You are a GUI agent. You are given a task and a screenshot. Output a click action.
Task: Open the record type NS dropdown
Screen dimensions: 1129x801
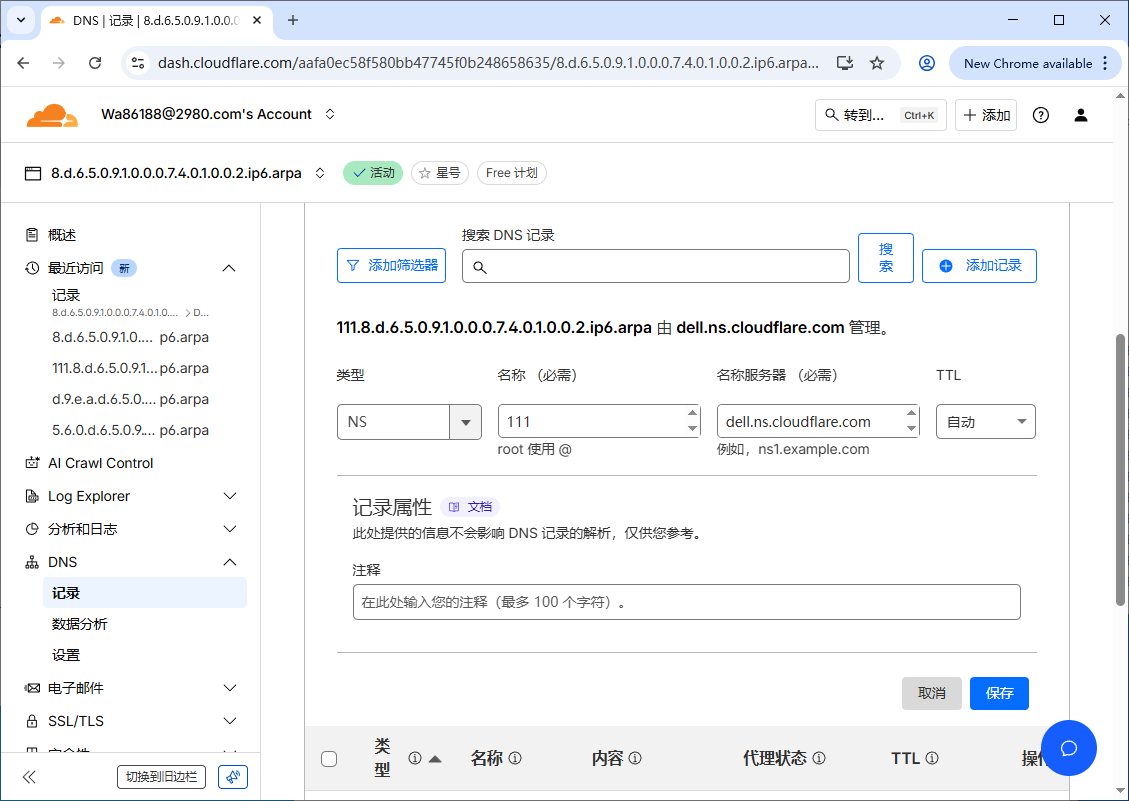465,421
